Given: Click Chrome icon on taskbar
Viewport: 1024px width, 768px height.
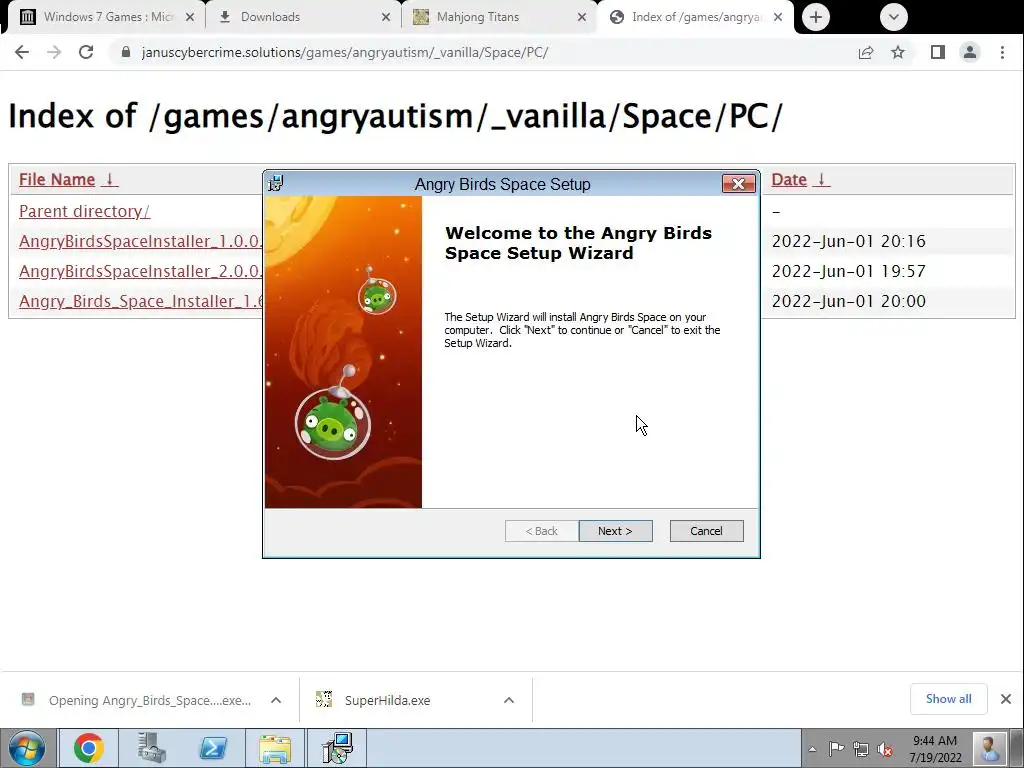Looking at the screenshot, I should [89, 748].
